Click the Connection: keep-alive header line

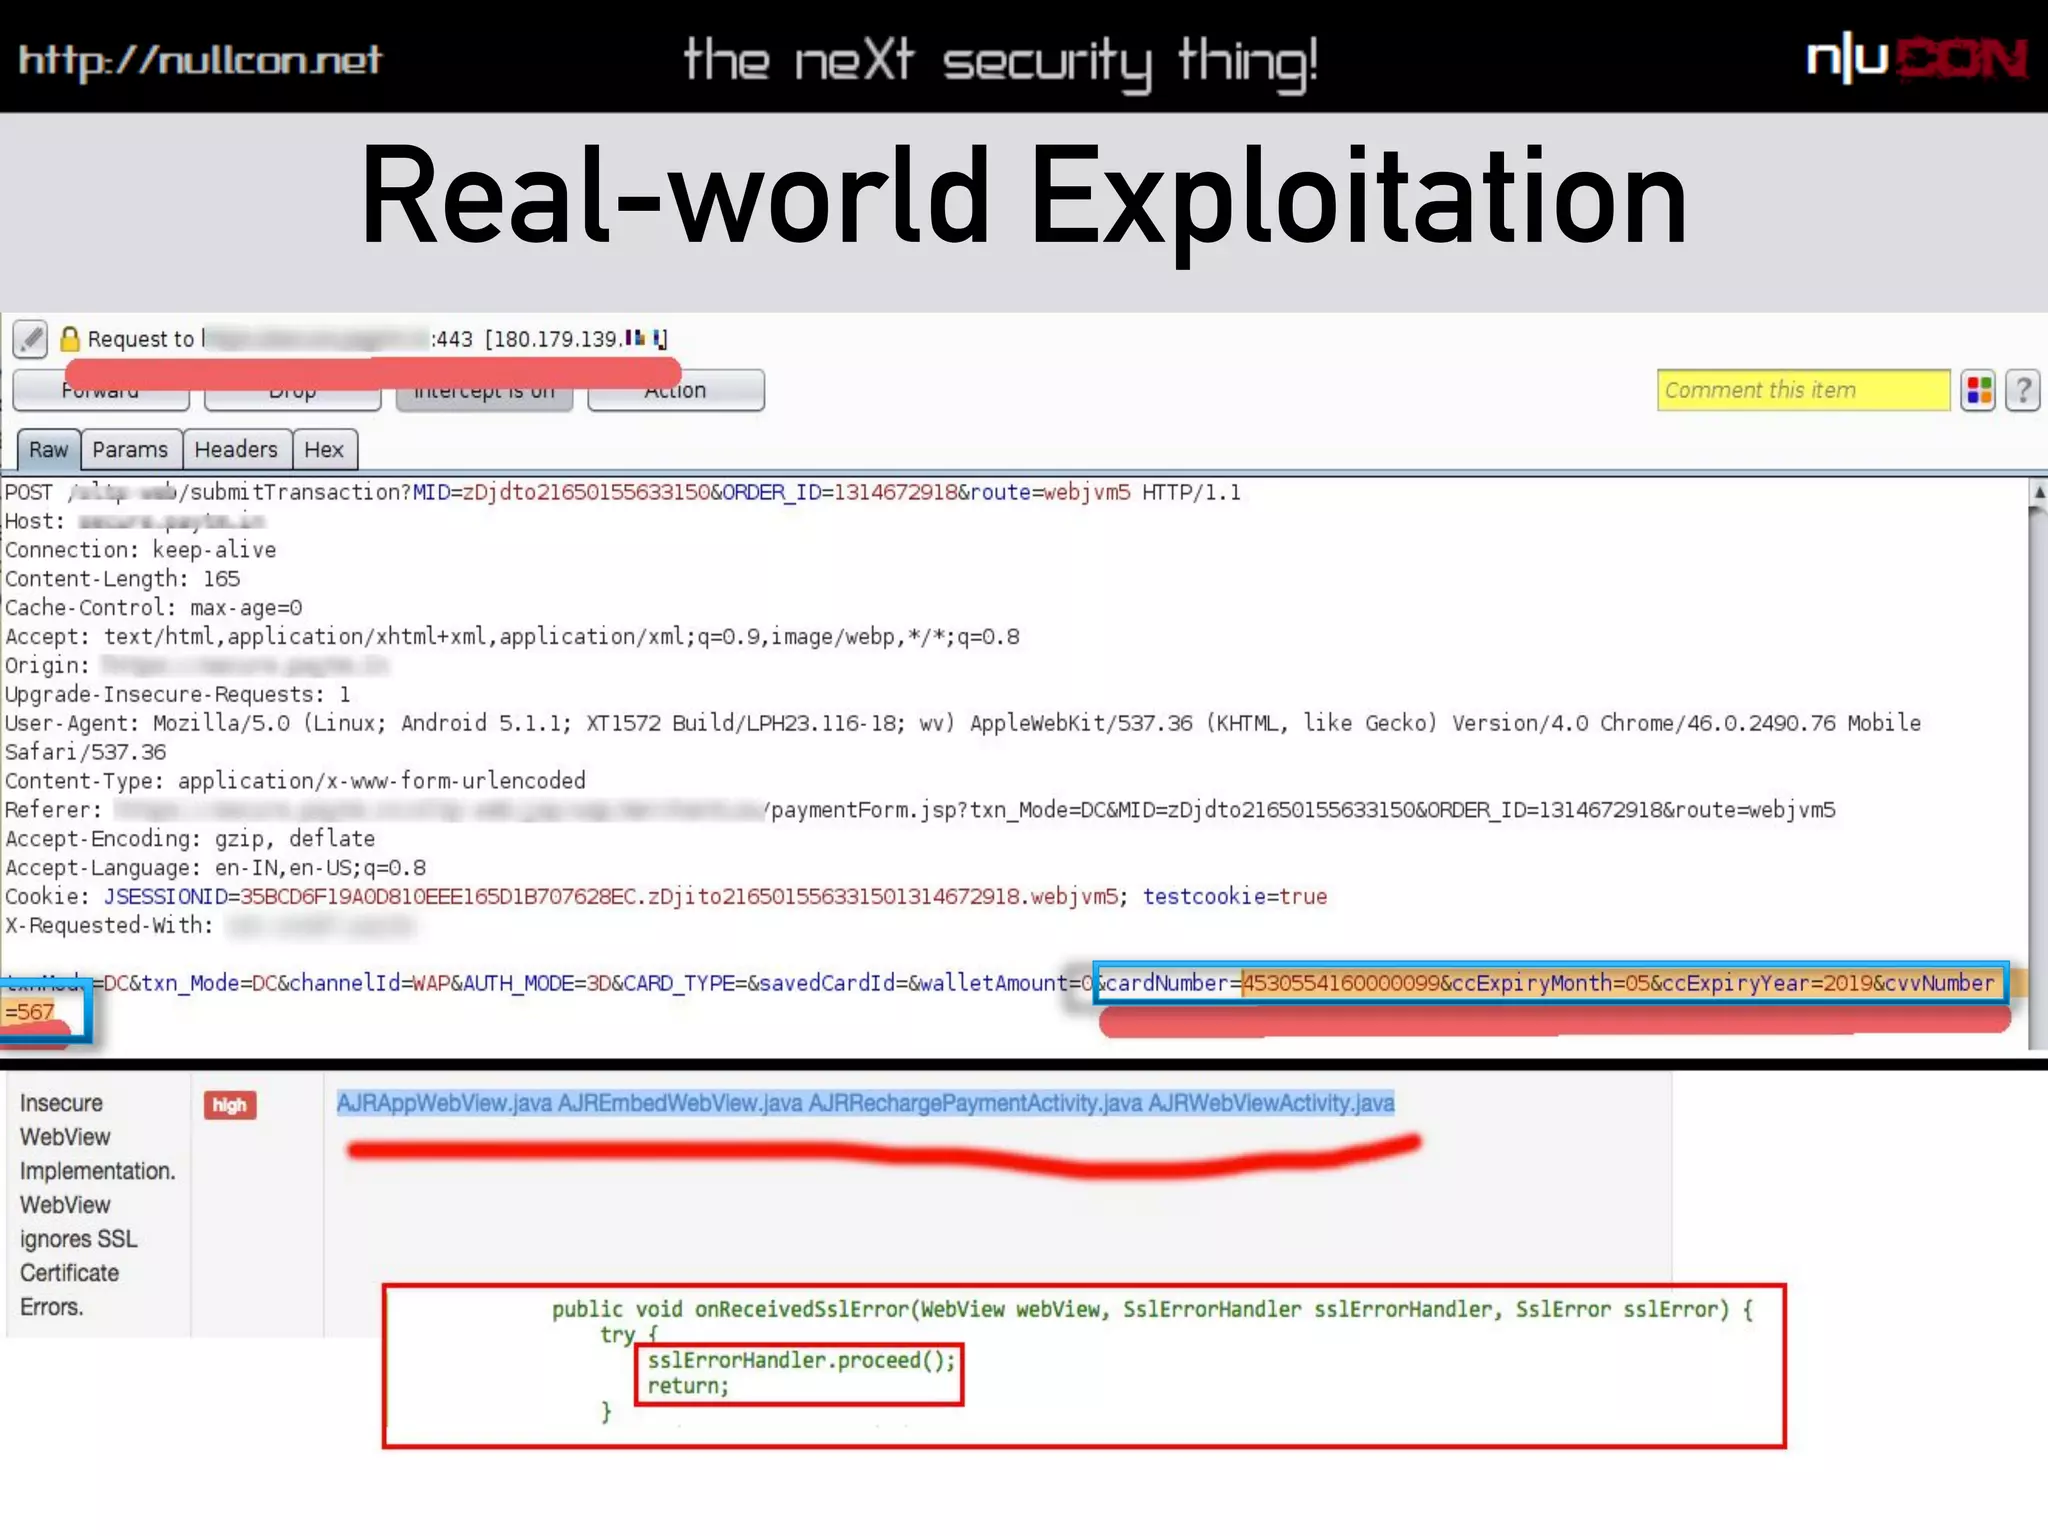pos(141,550)
